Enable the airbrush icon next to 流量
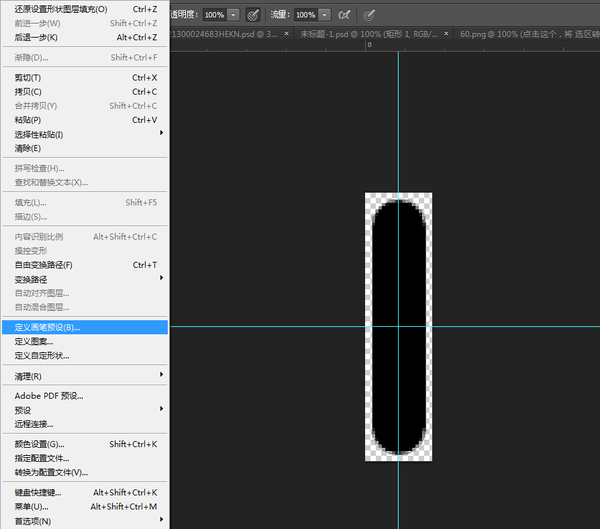The height and width of the screenshot is (529, 600). tap(345, 15)
